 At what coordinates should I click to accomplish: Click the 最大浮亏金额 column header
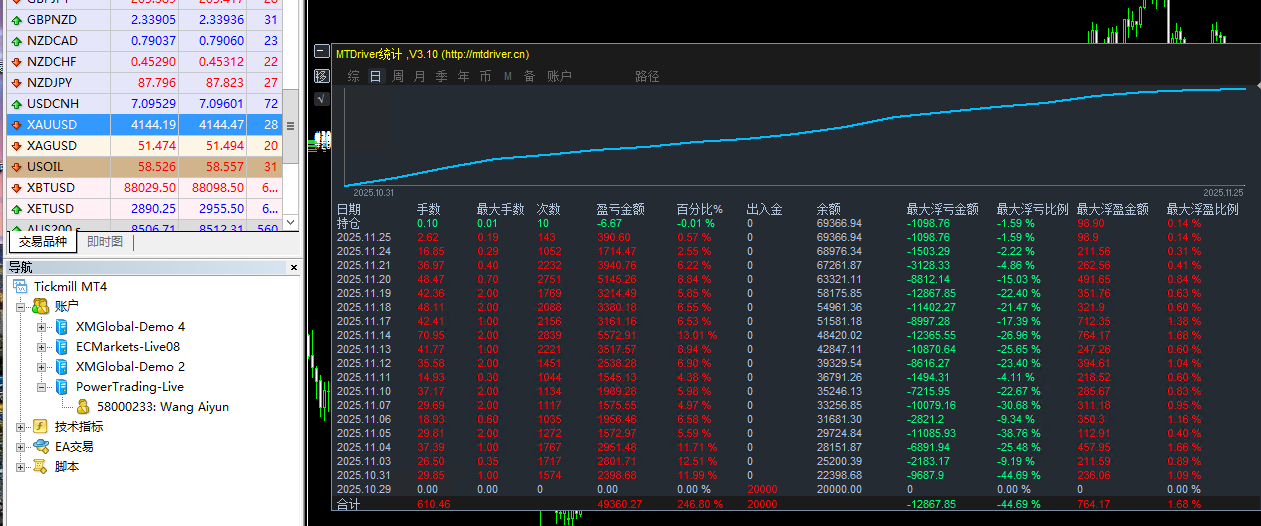[x=943, y=210]
